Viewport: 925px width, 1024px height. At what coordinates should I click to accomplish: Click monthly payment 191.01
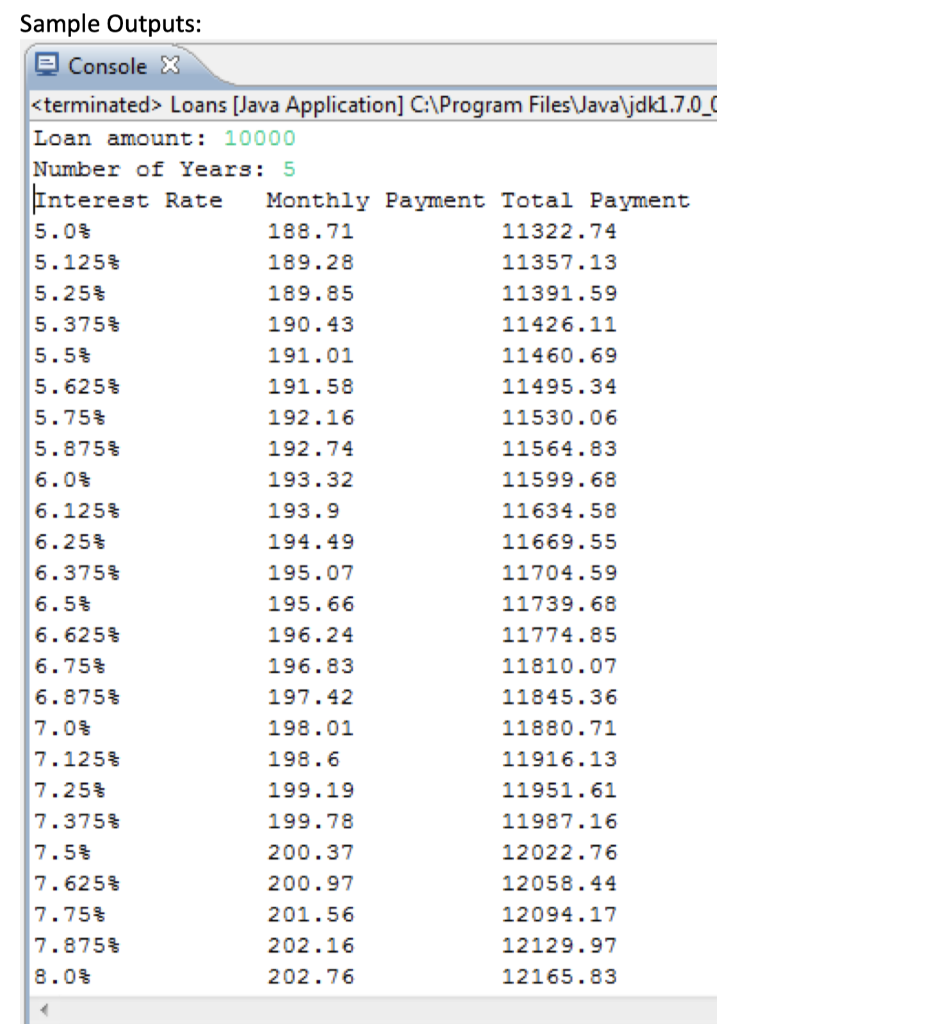coord(310,355)
